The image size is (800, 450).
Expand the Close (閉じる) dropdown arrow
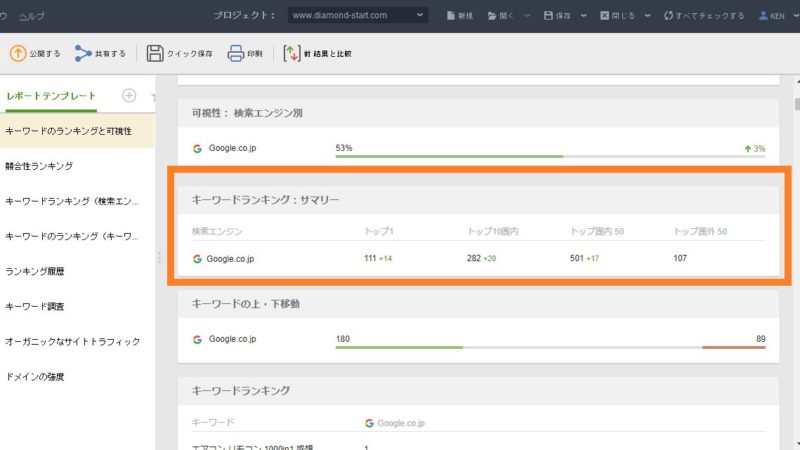click(x=647, y=15)
